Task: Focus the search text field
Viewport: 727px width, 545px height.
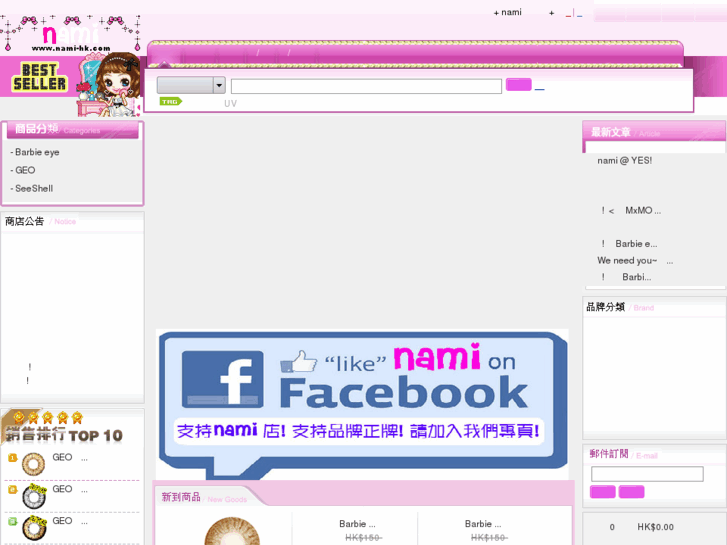Action: click(x=366, y=86)
